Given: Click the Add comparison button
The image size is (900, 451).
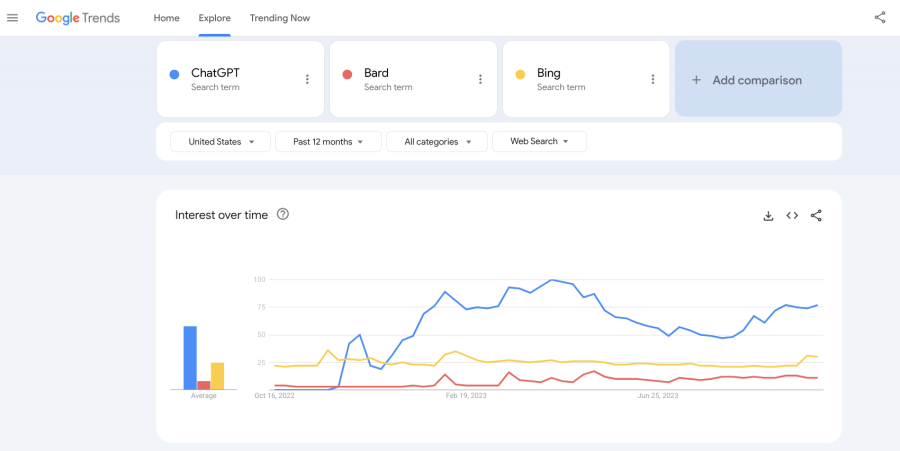Looking at the screenshot, I should tap(758, 80).
